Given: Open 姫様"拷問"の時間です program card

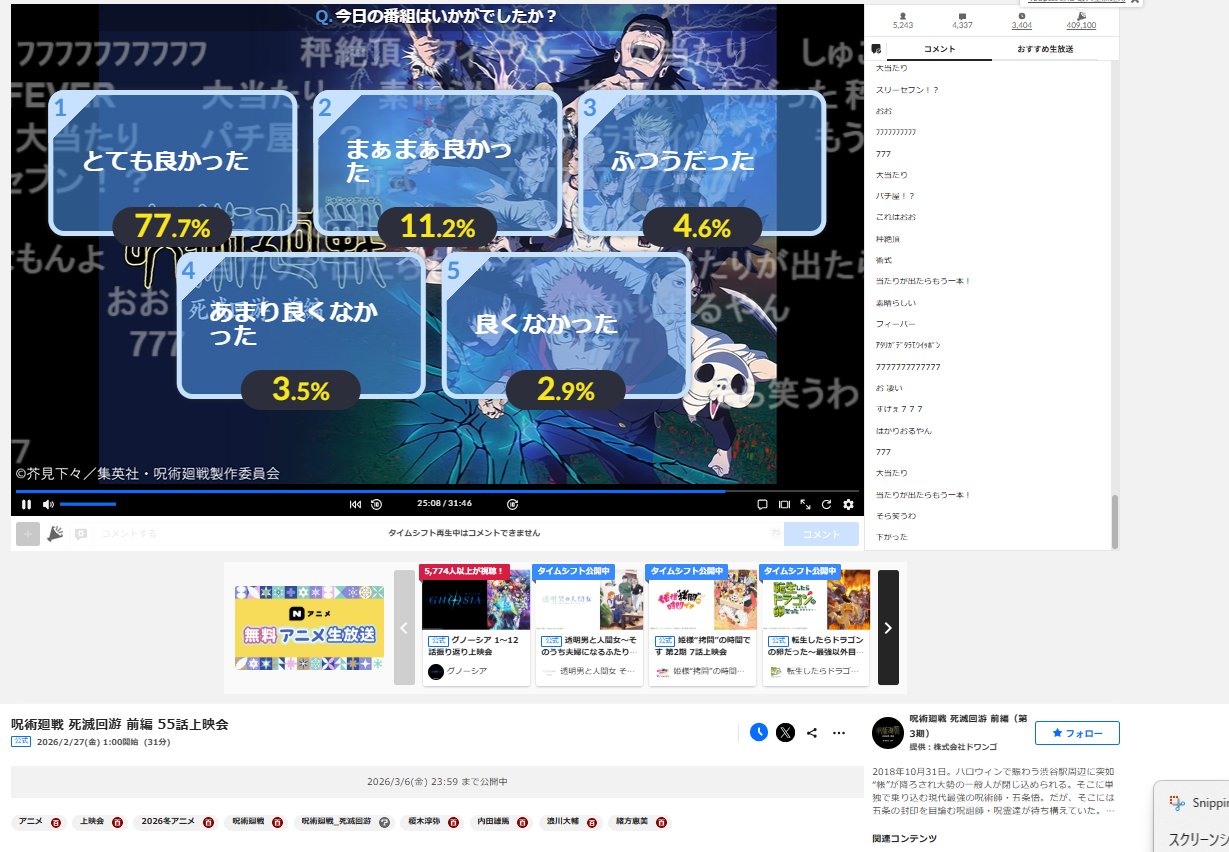Looking at the screenshot, I should (x=702, y=626).
